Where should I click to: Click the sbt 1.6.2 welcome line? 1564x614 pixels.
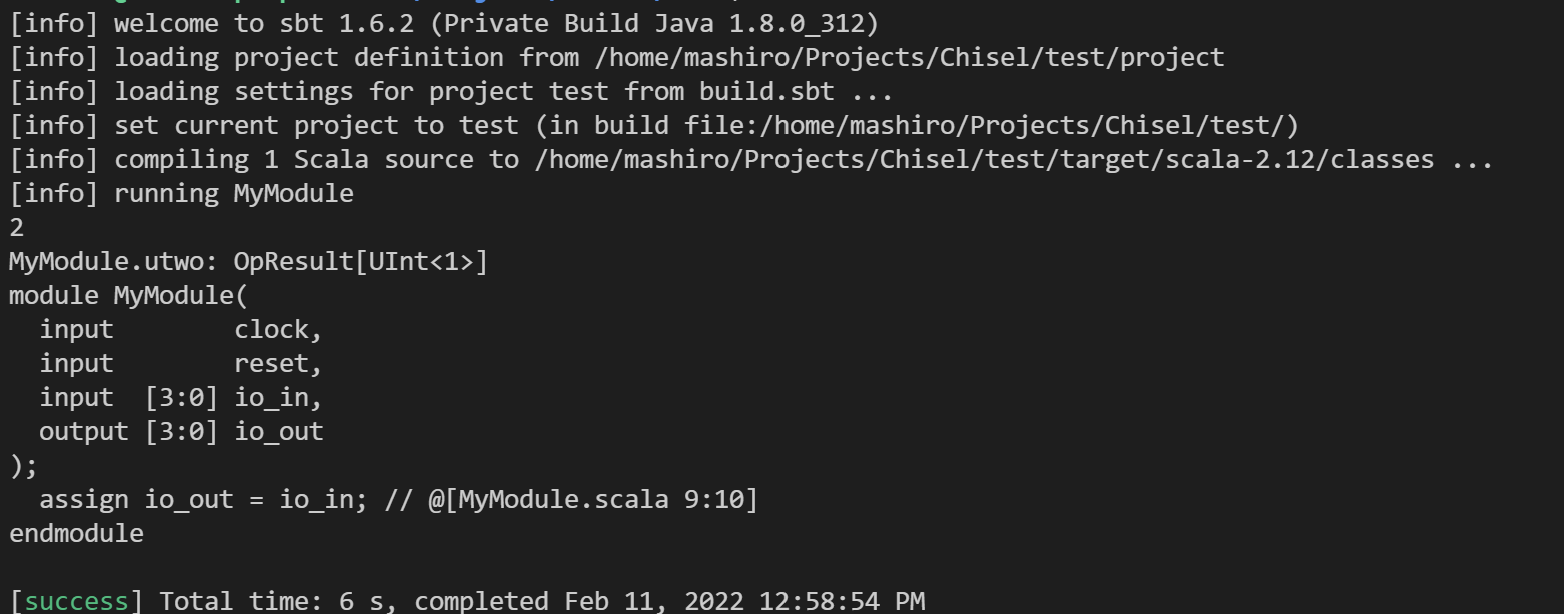click(x=444, y=23)
